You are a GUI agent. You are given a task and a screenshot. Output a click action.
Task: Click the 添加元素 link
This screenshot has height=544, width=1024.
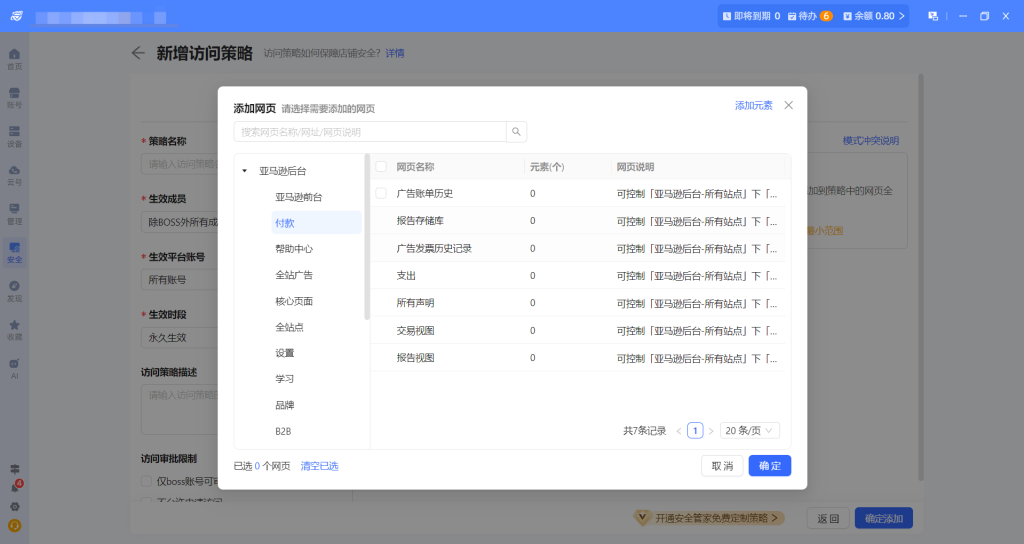753,105
